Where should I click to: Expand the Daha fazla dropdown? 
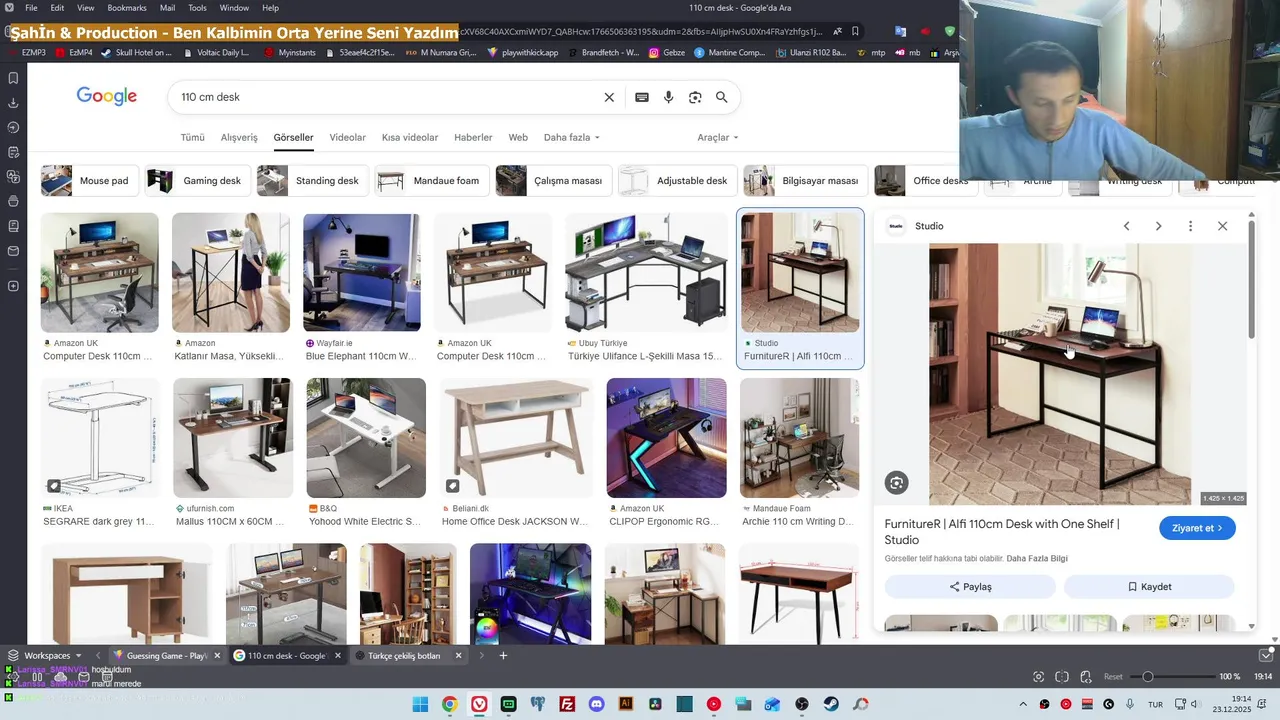(571, 137)
